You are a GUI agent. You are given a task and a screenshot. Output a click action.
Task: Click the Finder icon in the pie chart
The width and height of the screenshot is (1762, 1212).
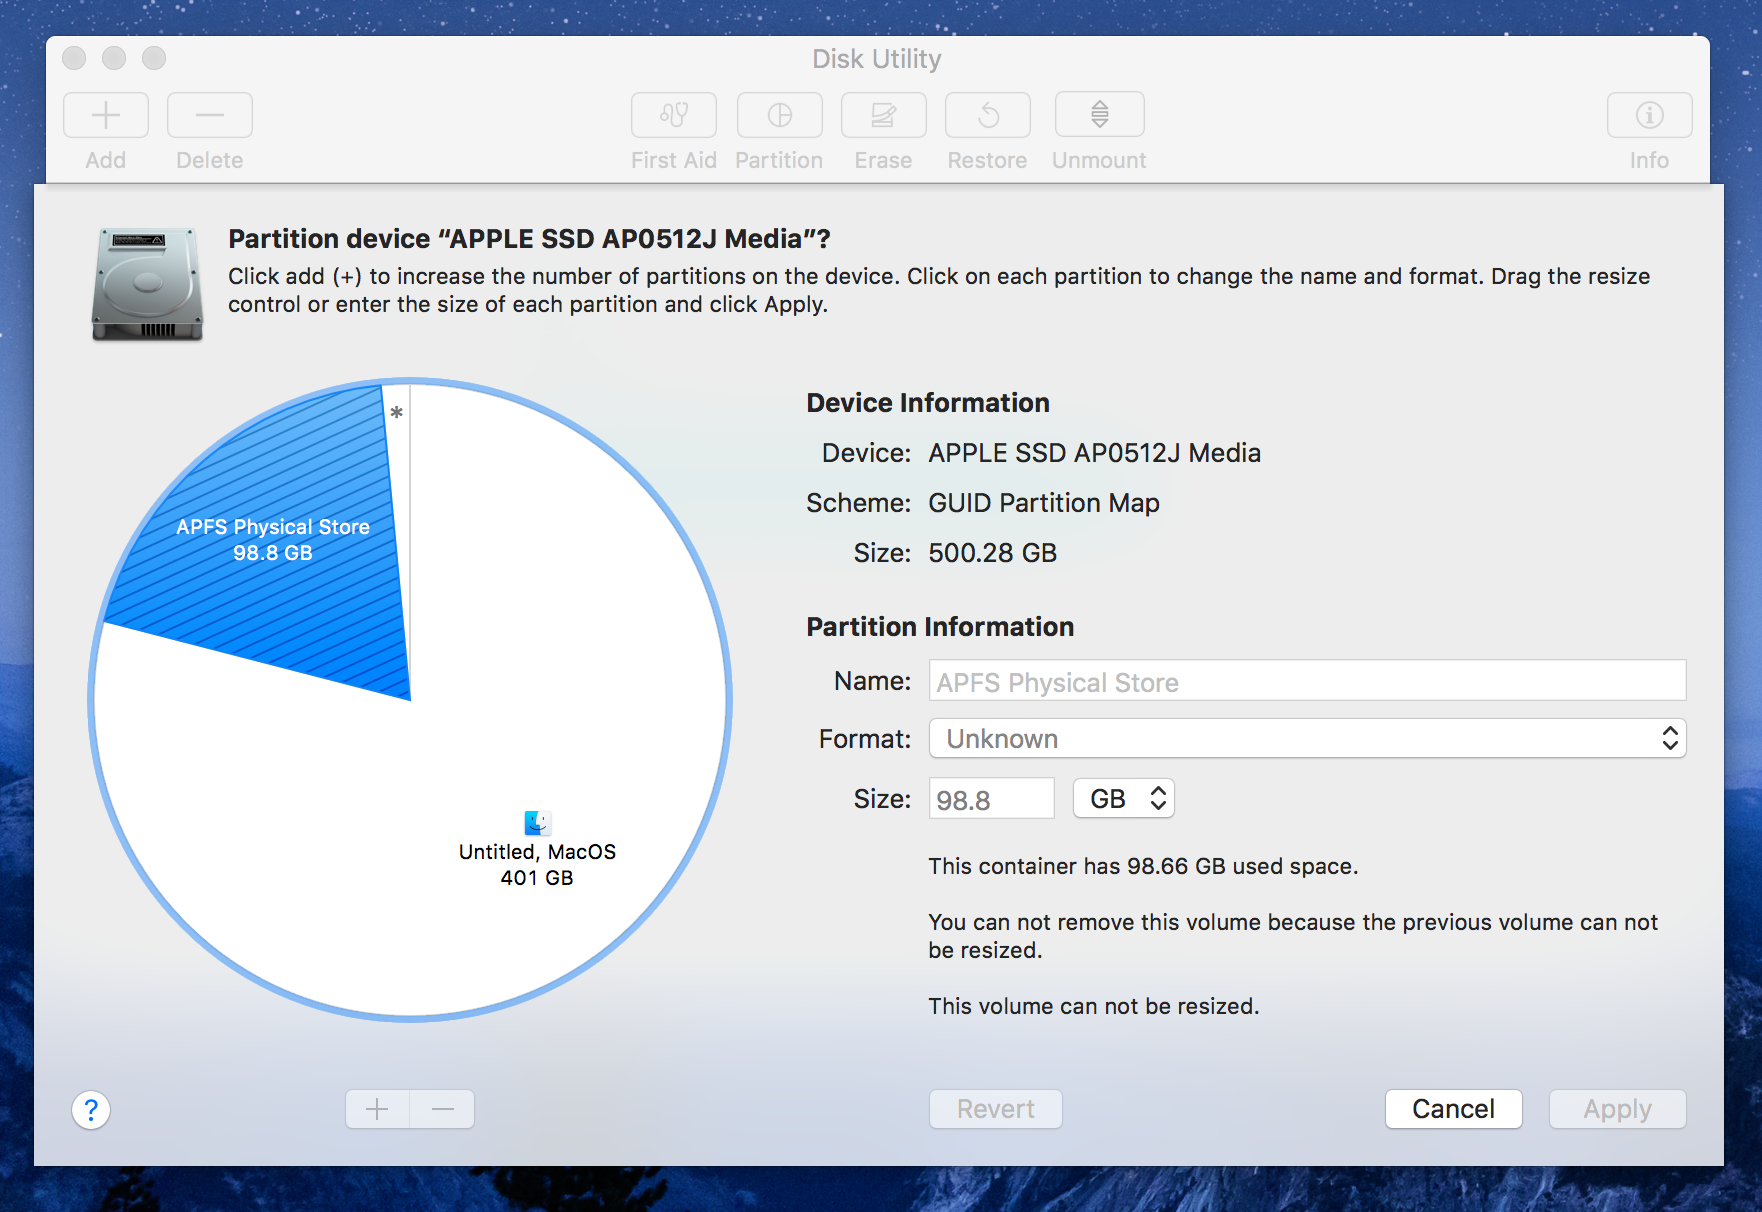pos(537,822)
